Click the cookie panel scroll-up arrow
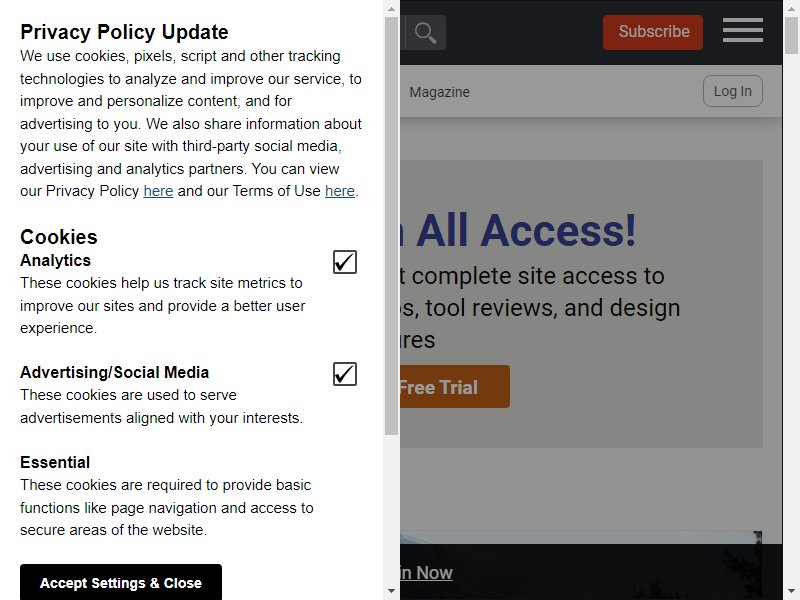This screenshot has height=600, width=800. coord(391,9)
